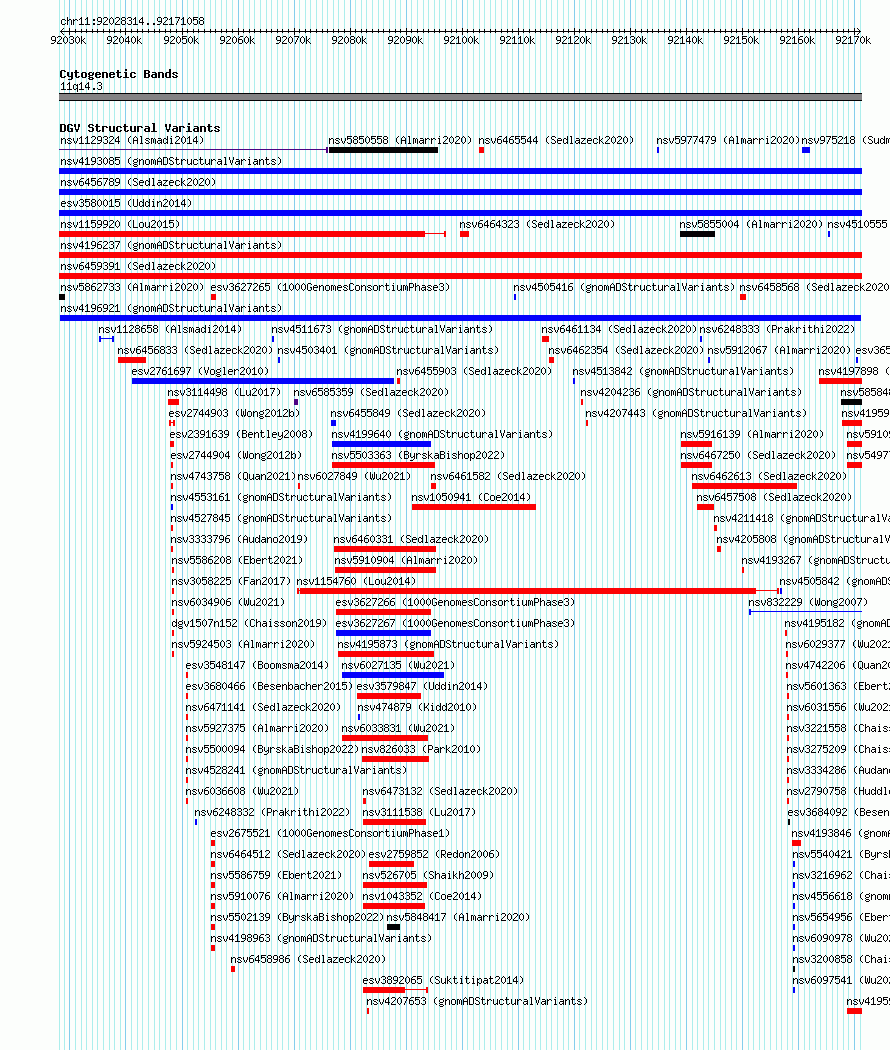The width and height of the screenshot is (890, 1050).
Task: Click nsv4207653 gnomADStructuralVariants label
Action: [x=477, y=1001]
